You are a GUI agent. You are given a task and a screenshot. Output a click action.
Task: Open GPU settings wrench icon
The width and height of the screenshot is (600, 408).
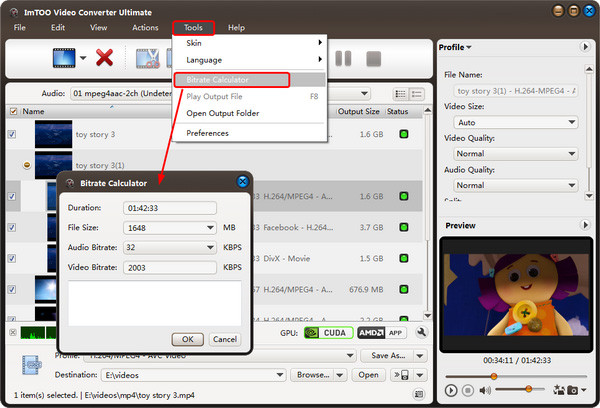pyautogui.click(x=421, y=332)
